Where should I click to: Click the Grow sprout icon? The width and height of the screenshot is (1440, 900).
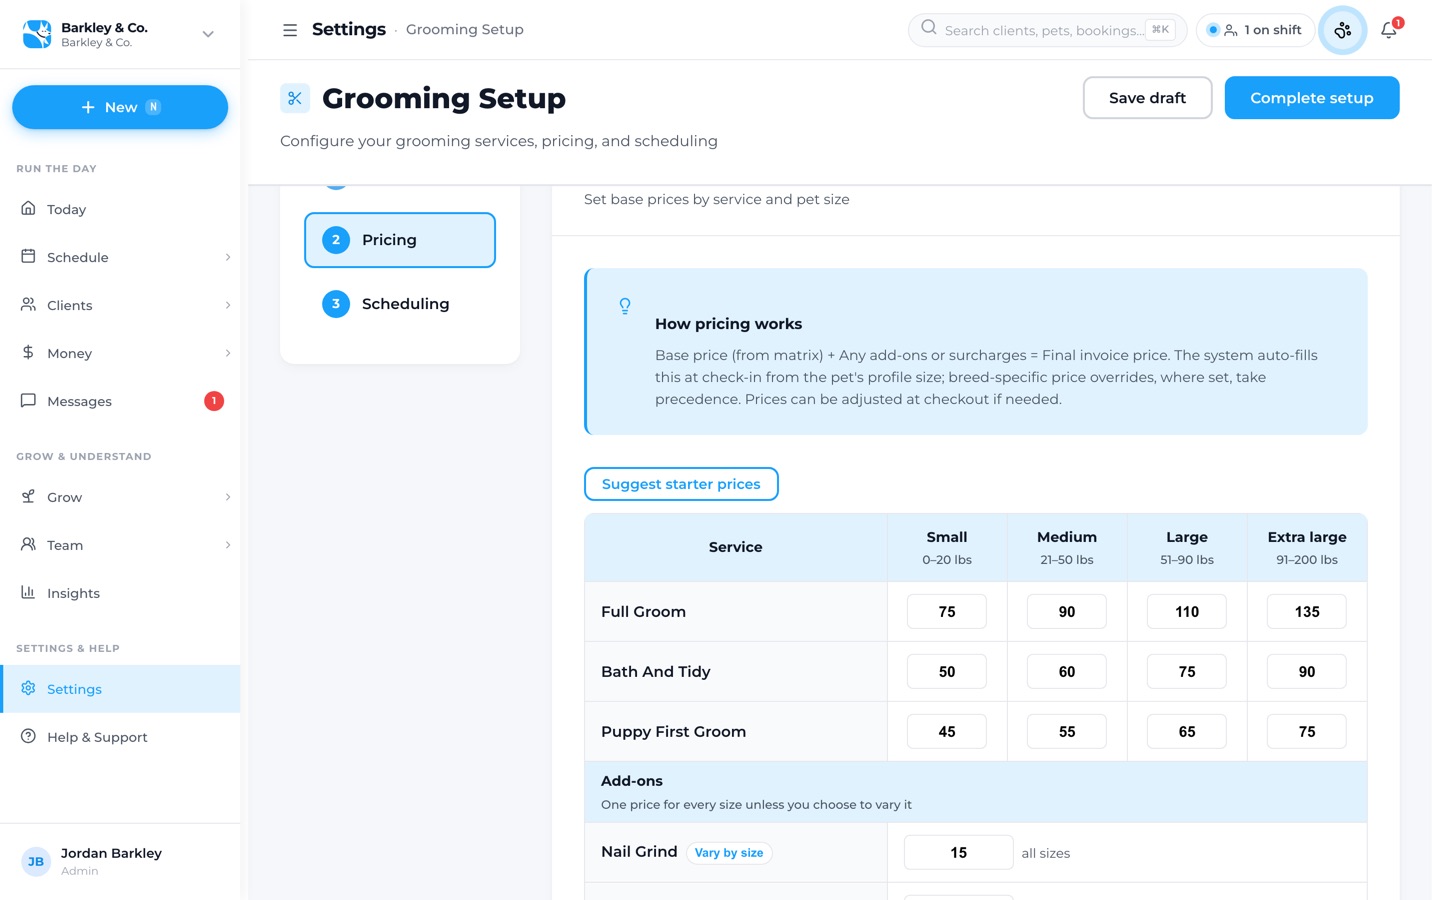[x=28, y=497]
